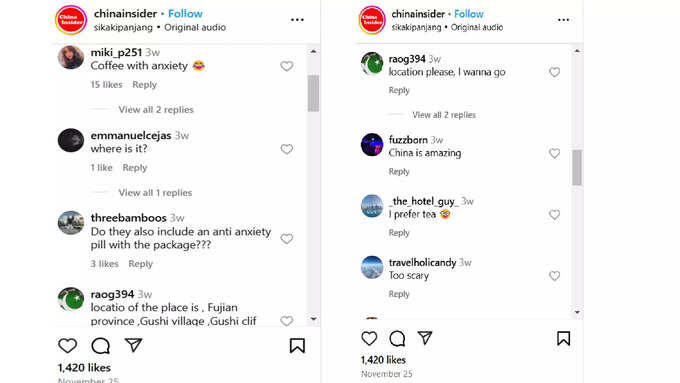This screenshot has height=383, width=680.
Task: Open more options in right post header
Action: click(563, 20)
